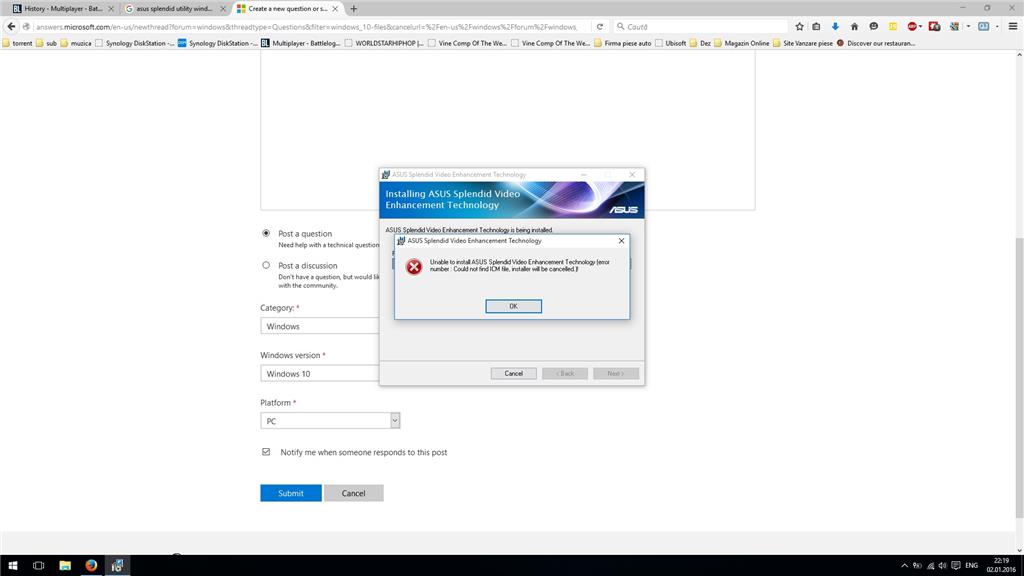Screen dimensions: 1024x576
Task: Open the Windows Start menu
Action: point(12,566)
